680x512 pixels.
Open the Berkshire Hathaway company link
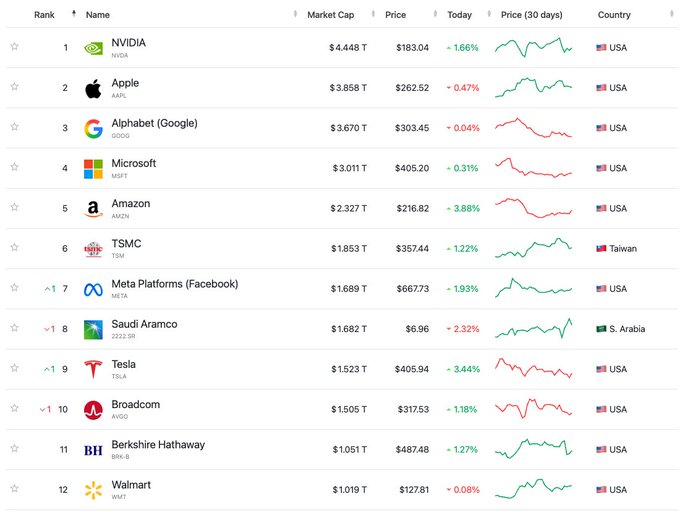158,445
